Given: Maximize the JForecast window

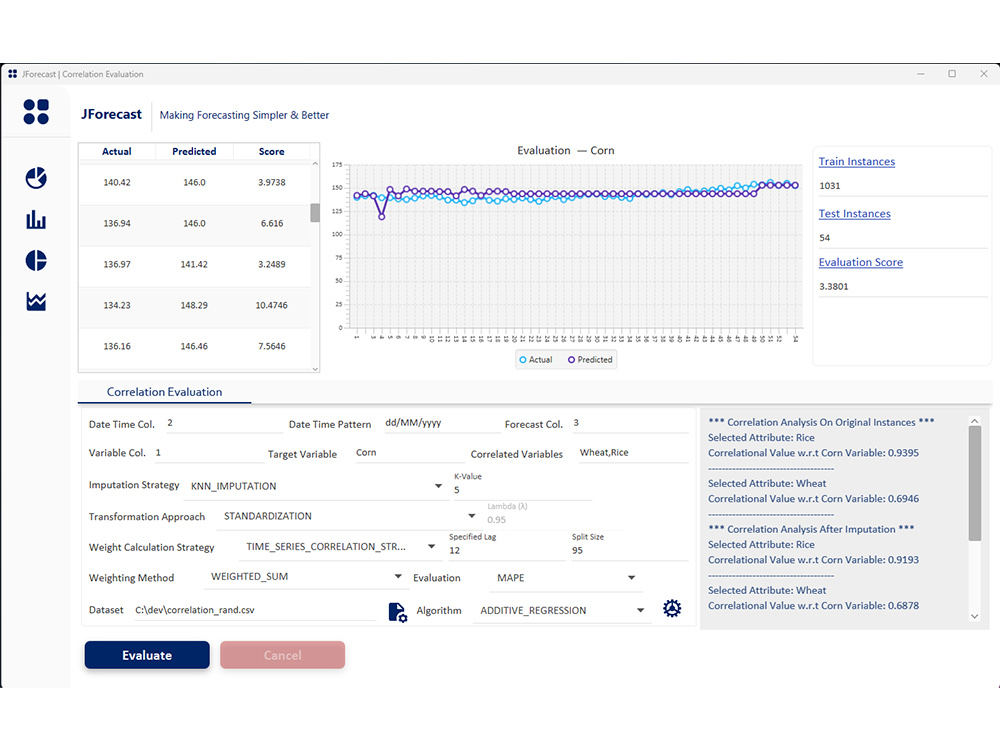Looking at the screenshot, I should click(952, 74).
